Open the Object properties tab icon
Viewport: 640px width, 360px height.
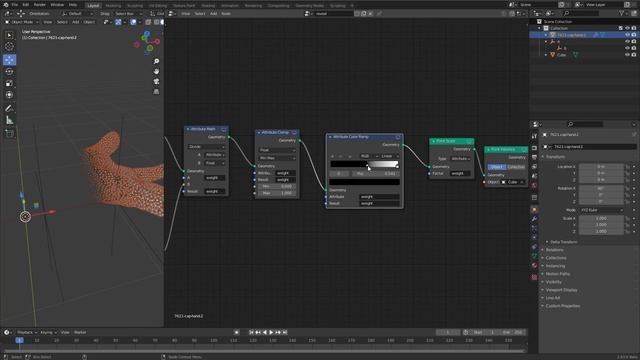(x=534, y=210)
